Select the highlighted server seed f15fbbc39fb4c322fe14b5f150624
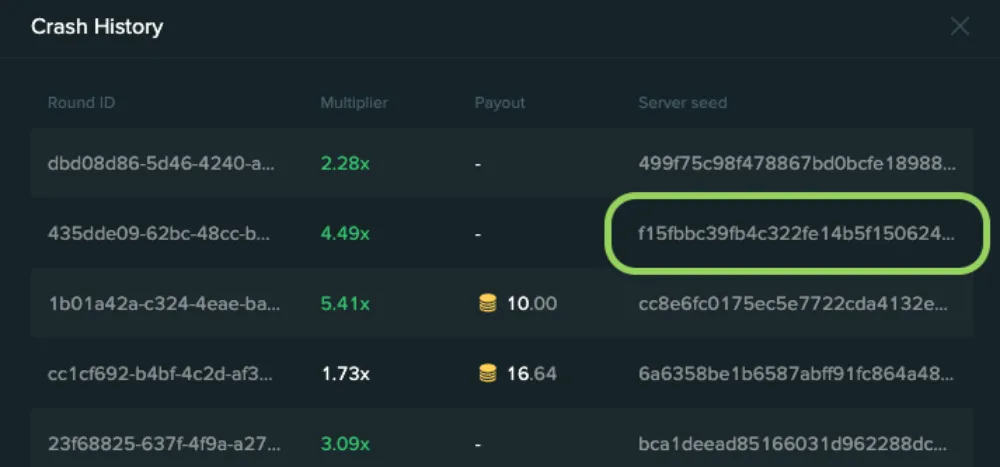Image resolution: width=1000 pixels, height=467 pixels. click(797, 234)
